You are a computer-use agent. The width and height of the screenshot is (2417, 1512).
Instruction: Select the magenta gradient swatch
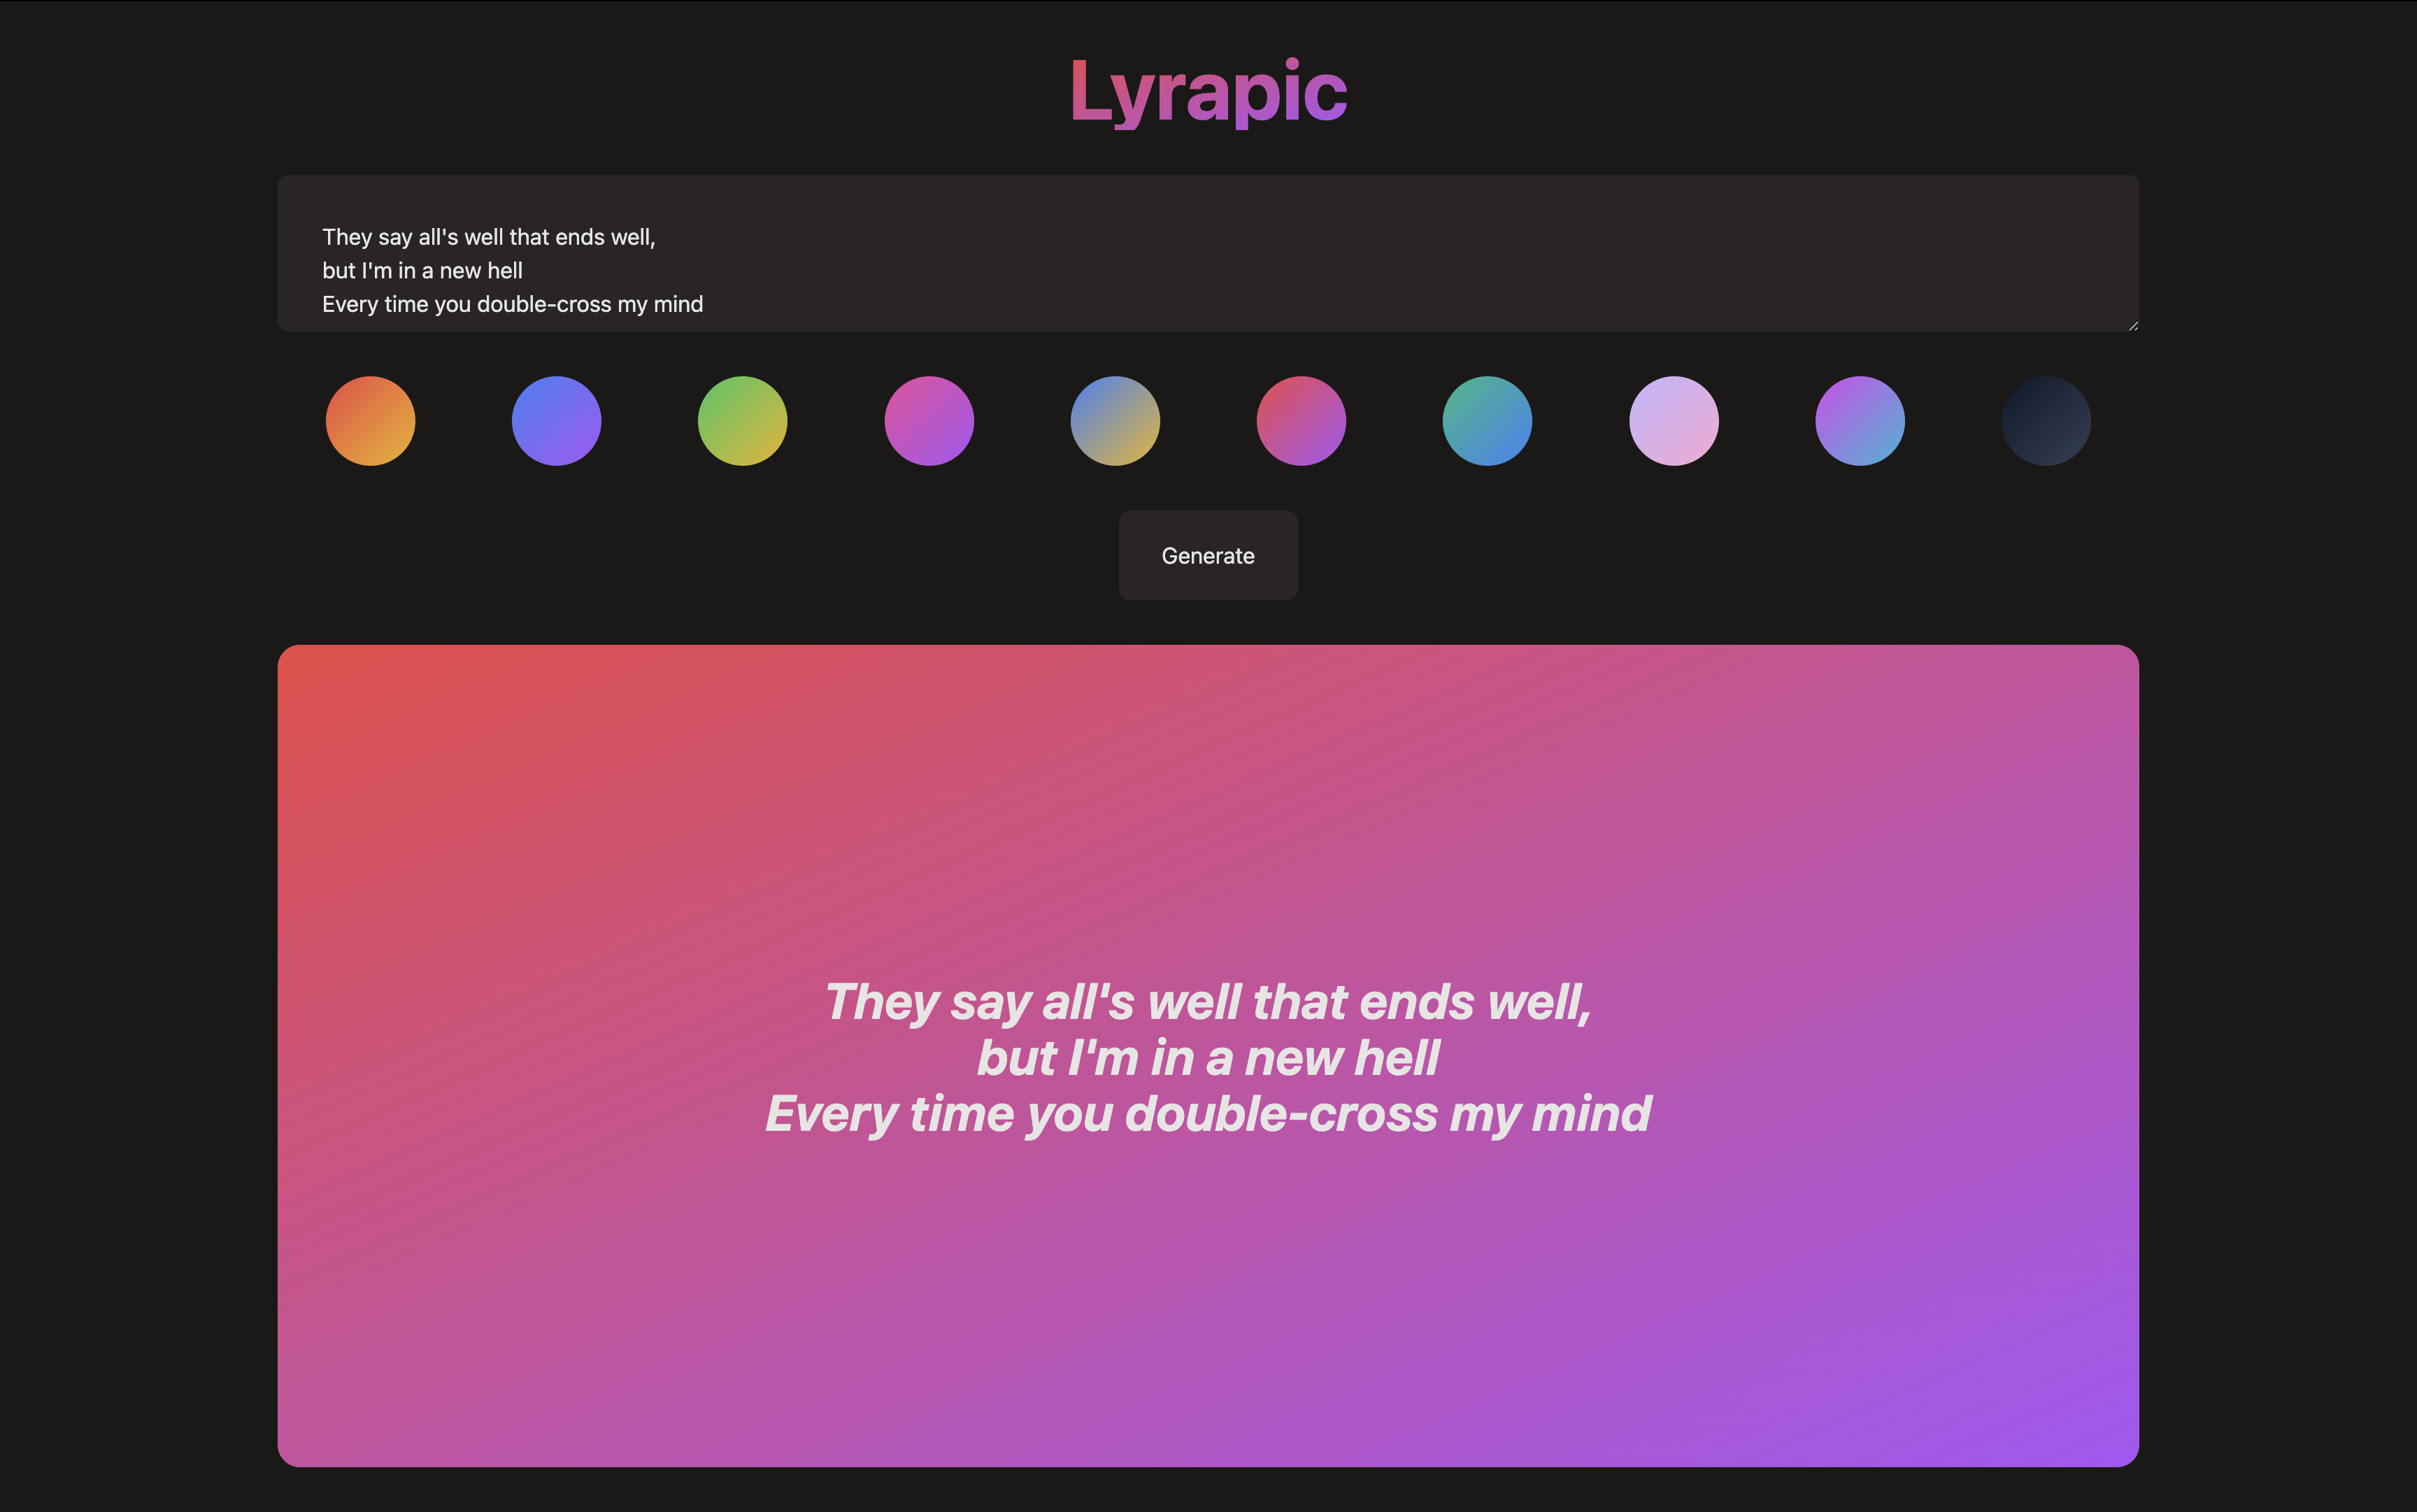(x=929, y=421)
